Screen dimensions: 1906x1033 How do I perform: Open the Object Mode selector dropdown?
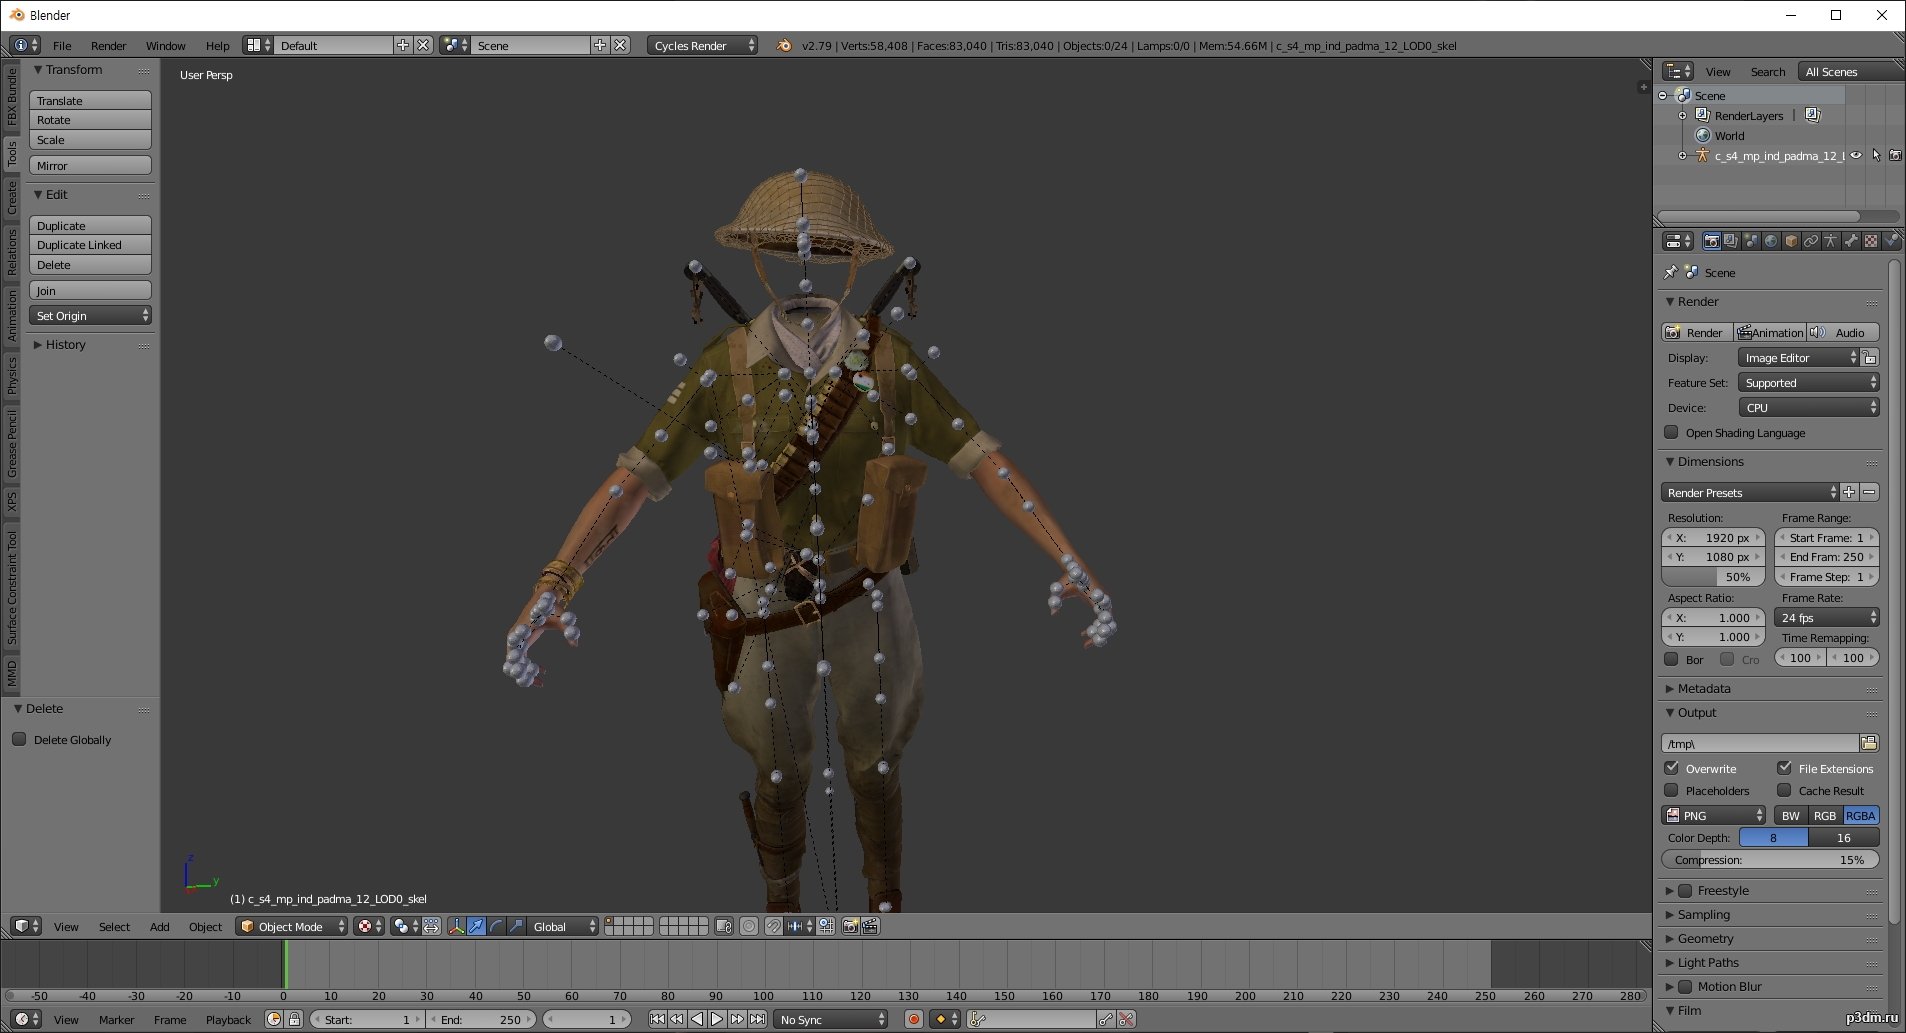click(x=292, y=926)
